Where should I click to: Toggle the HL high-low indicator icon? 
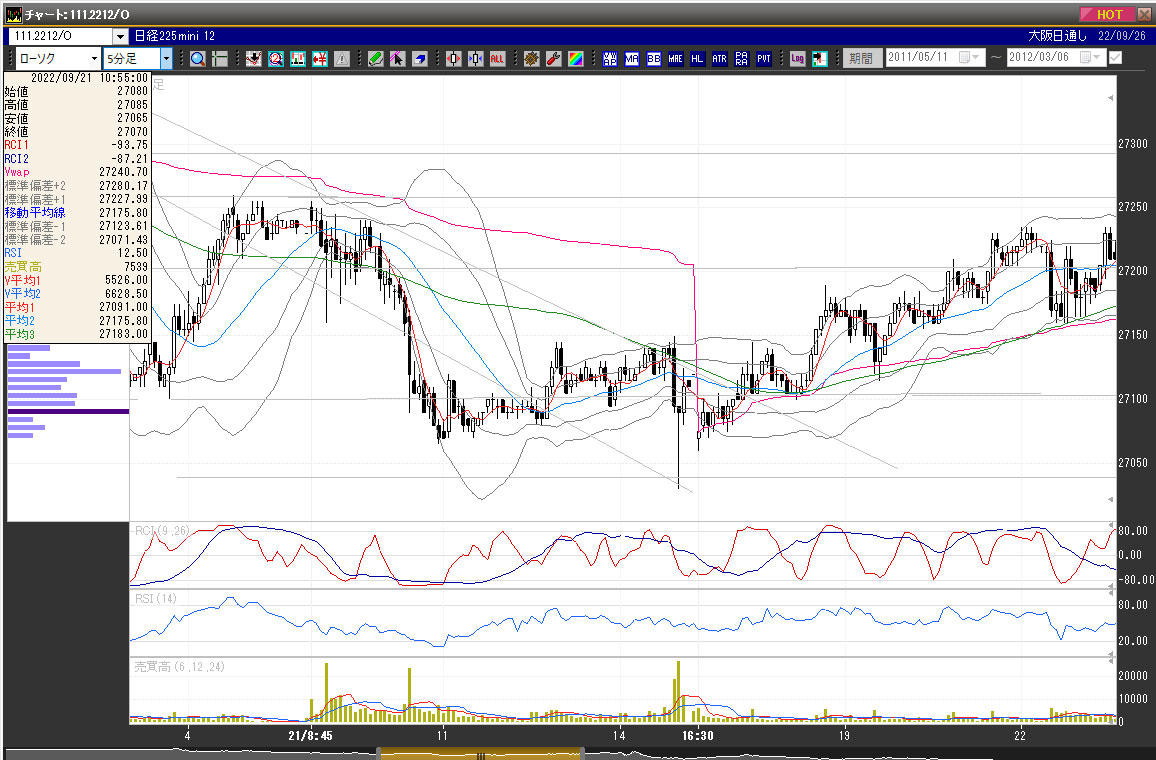[697, 59]
